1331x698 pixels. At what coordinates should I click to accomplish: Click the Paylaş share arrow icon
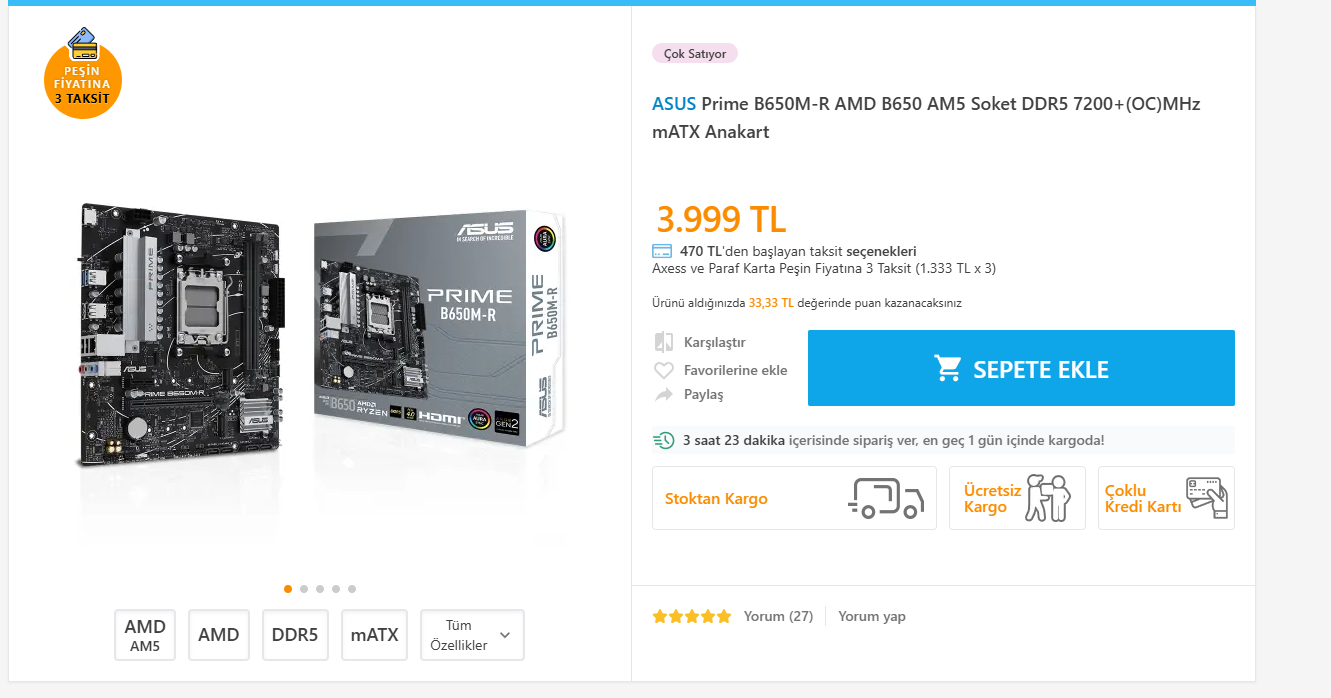click(664, 395)
